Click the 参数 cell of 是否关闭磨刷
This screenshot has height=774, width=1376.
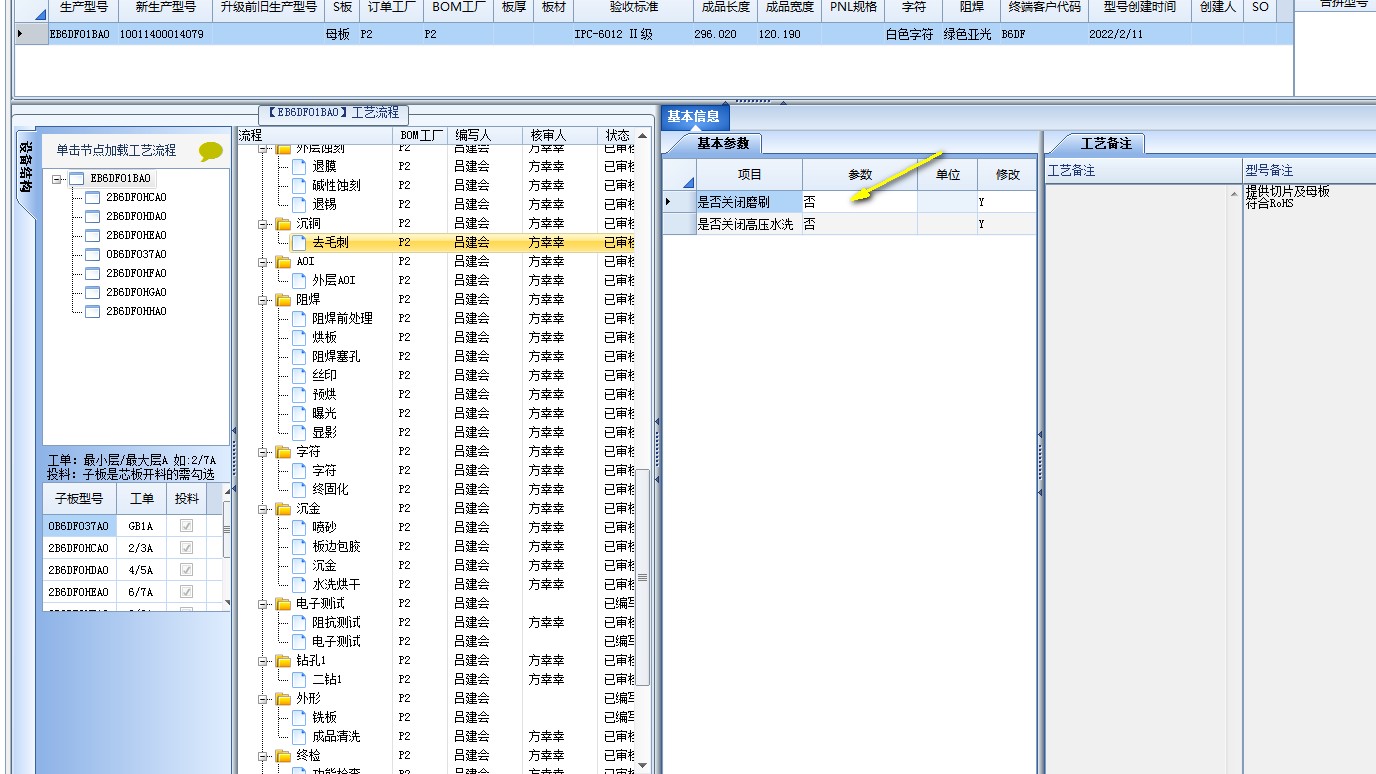(860, 202)
